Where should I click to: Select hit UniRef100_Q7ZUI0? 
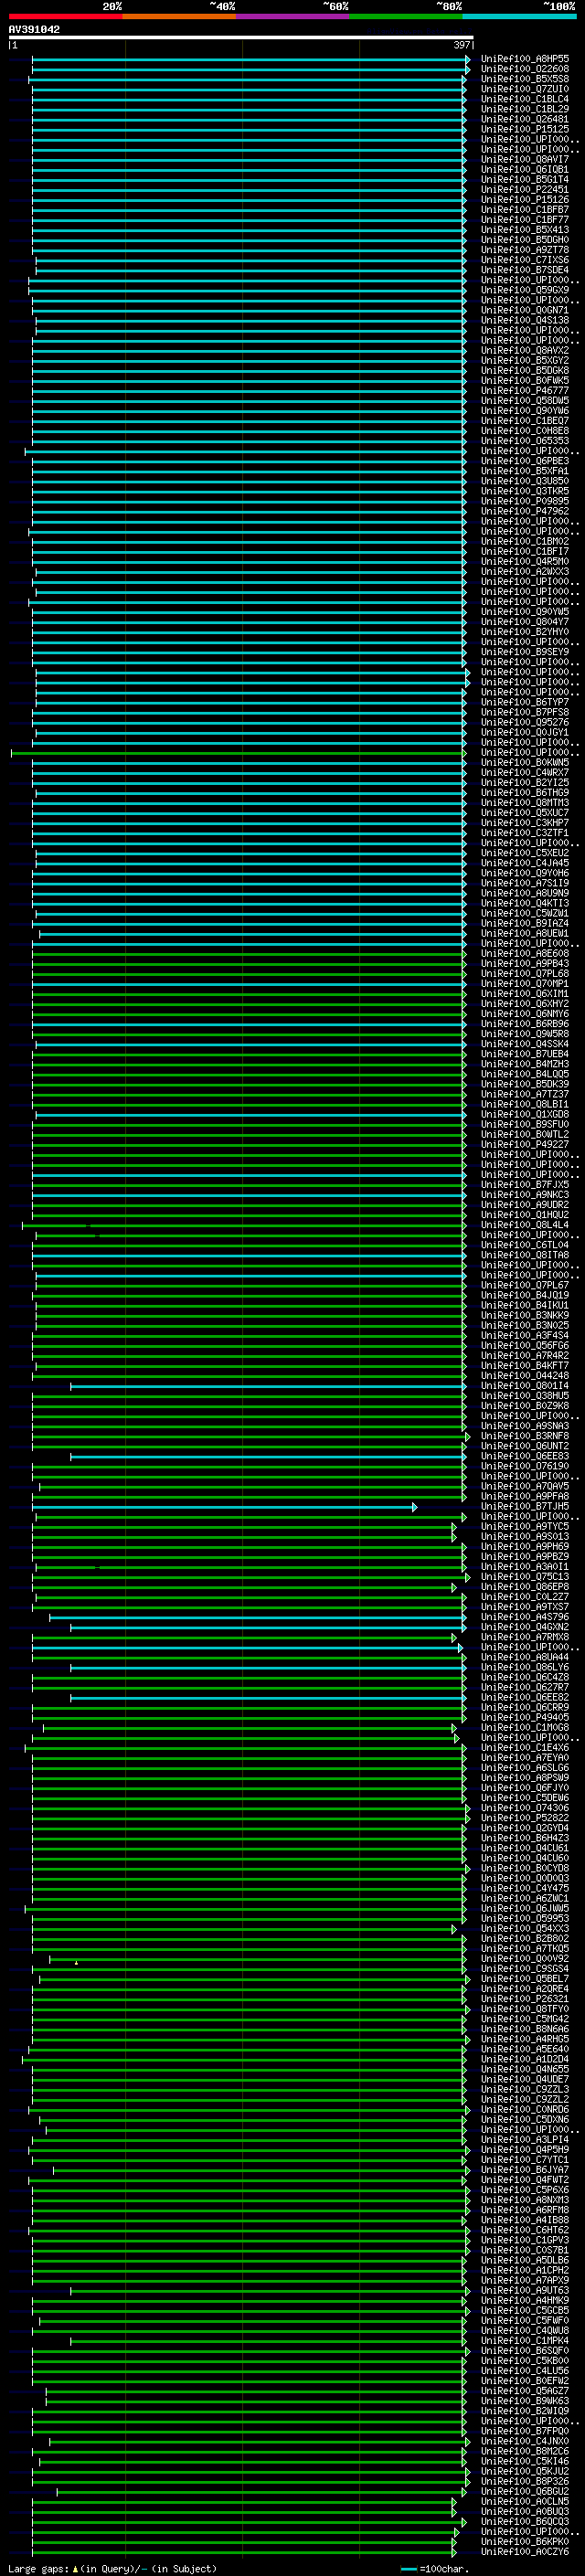525,89
